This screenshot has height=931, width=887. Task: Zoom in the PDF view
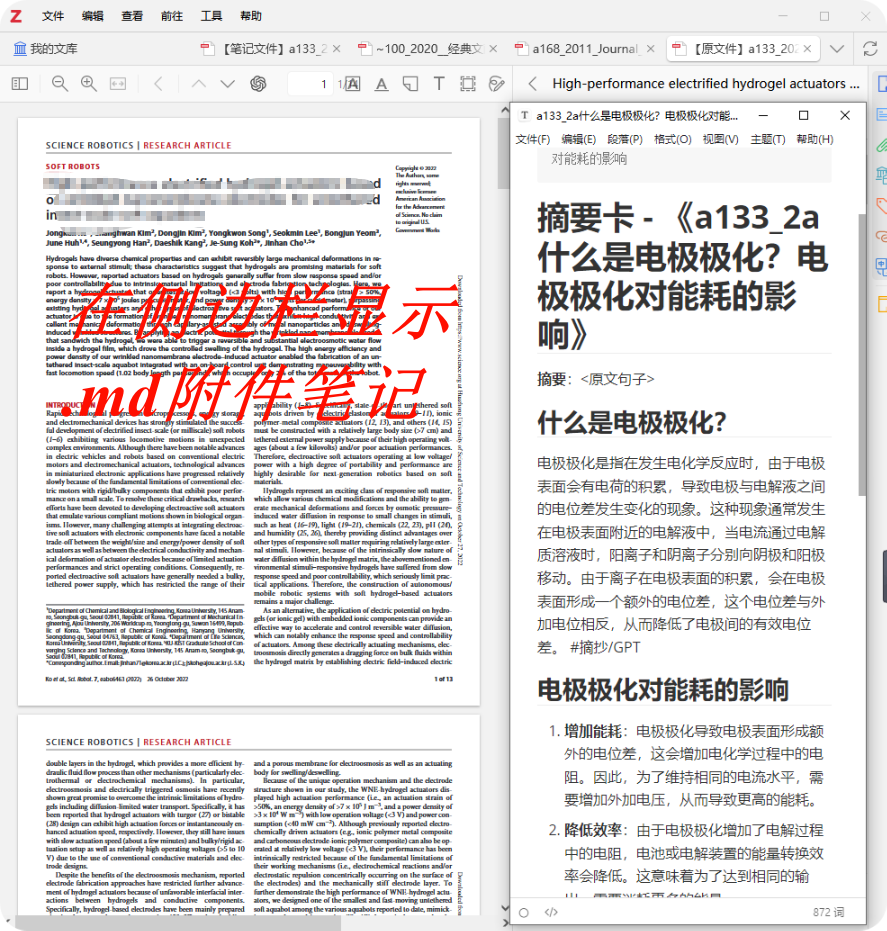pyautogui.click(x=88, y=84)
